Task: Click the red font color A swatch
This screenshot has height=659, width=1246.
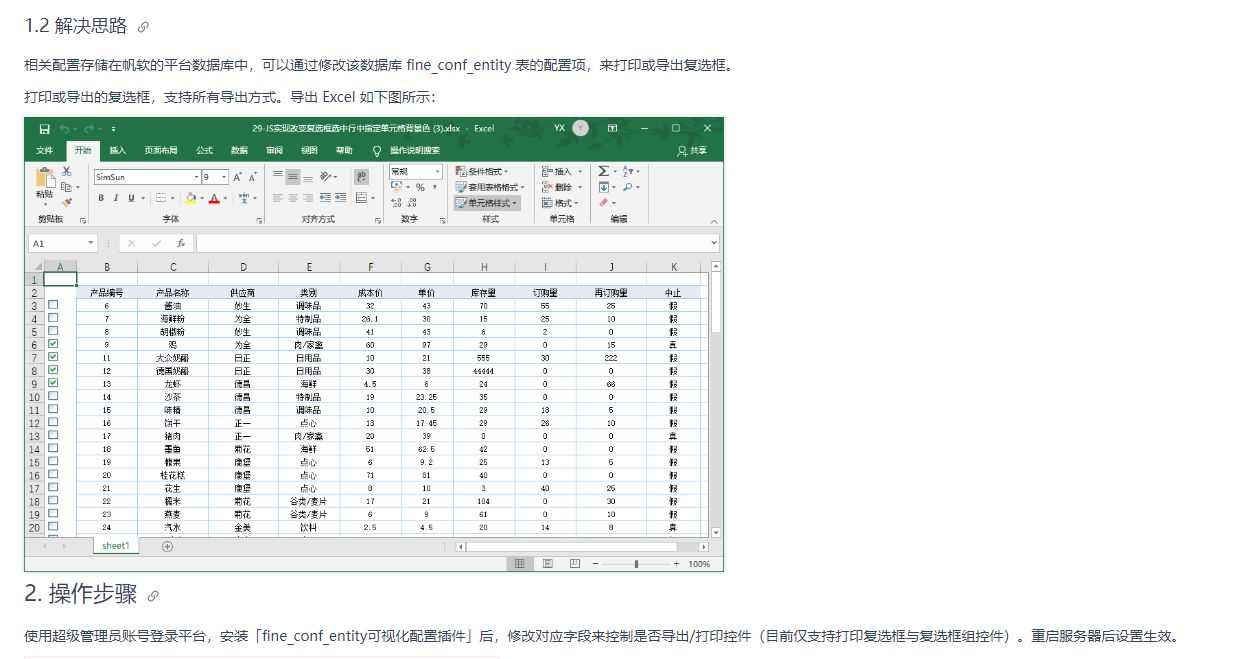Action: tap(215, 198)
